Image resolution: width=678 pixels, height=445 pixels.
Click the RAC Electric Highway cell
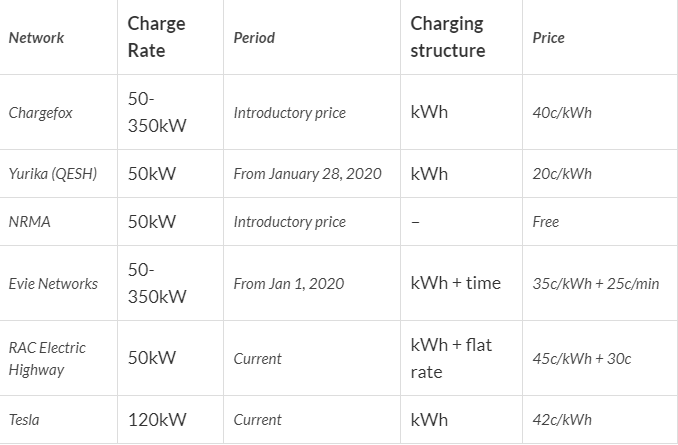click(47, 359)
